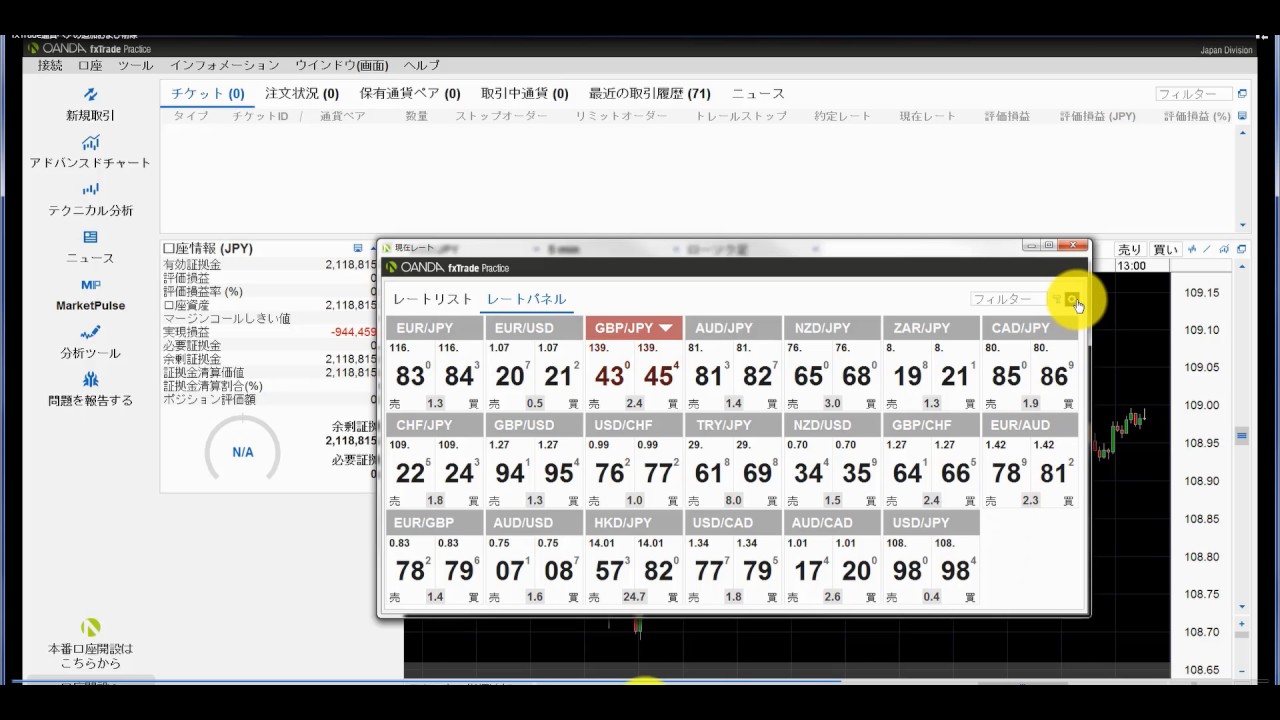Screen dimensions: 1280x720
Task: Sort by 評価損益 (JPY) column header
Action: click(1098, 116)
